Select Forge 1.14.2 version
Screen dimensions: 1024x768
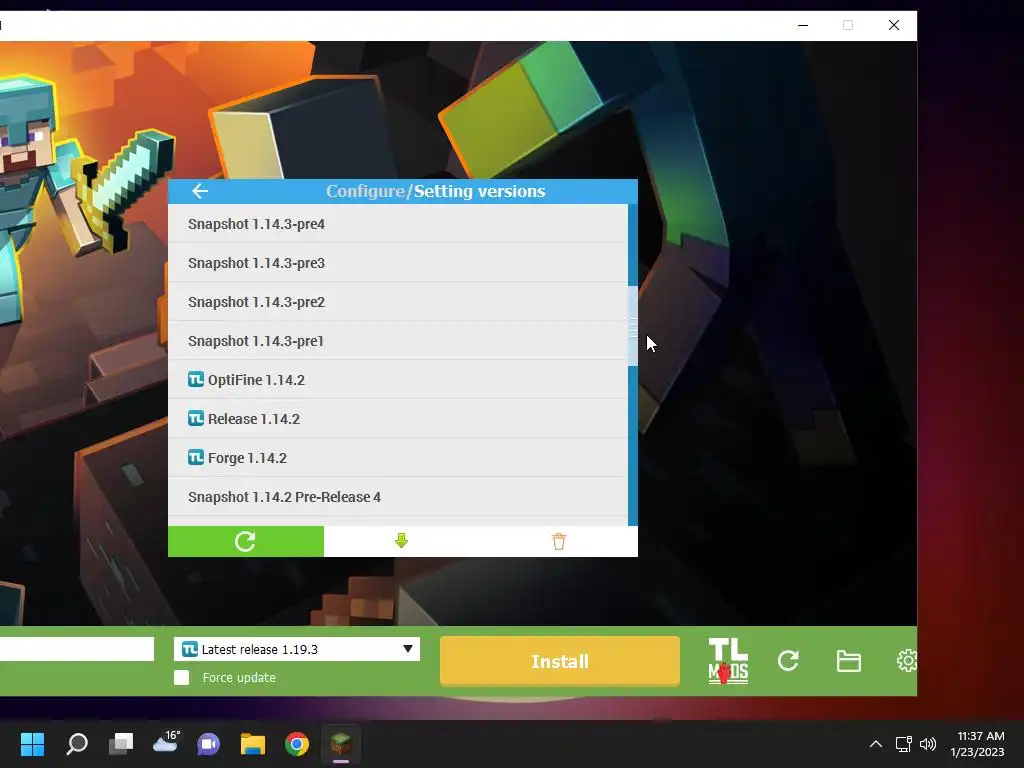click(x=398, y=458)
